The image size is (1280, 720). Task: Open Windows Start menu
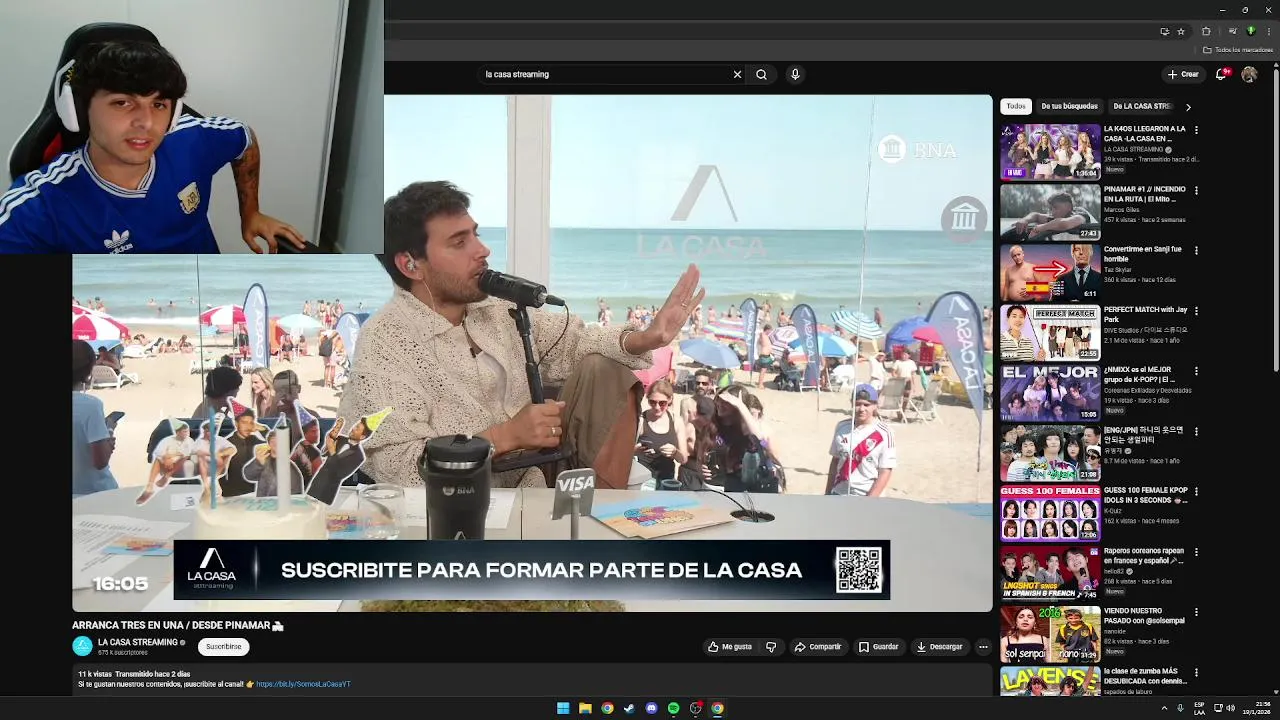563,708
